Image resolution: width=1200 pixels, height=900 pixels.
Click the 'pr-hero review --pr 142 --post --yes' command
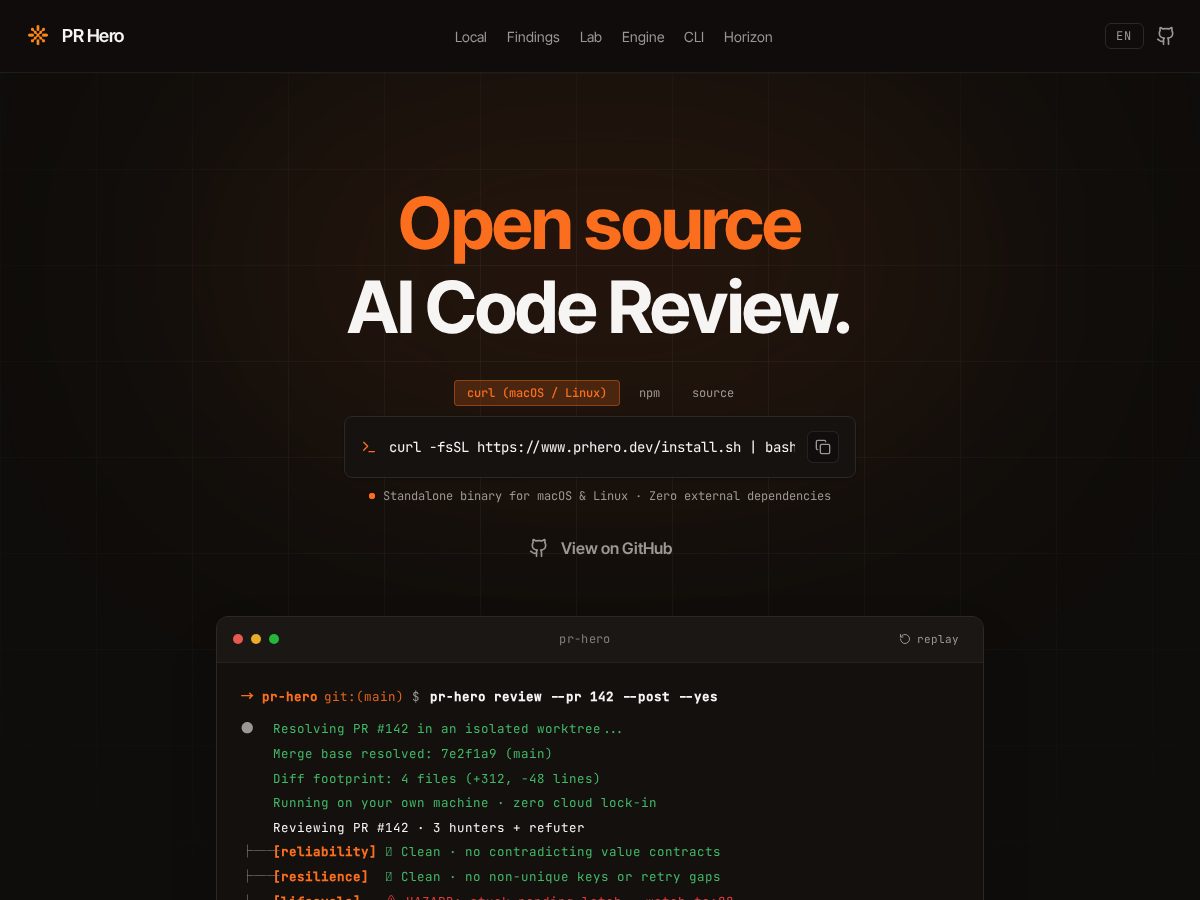[574, 697]
